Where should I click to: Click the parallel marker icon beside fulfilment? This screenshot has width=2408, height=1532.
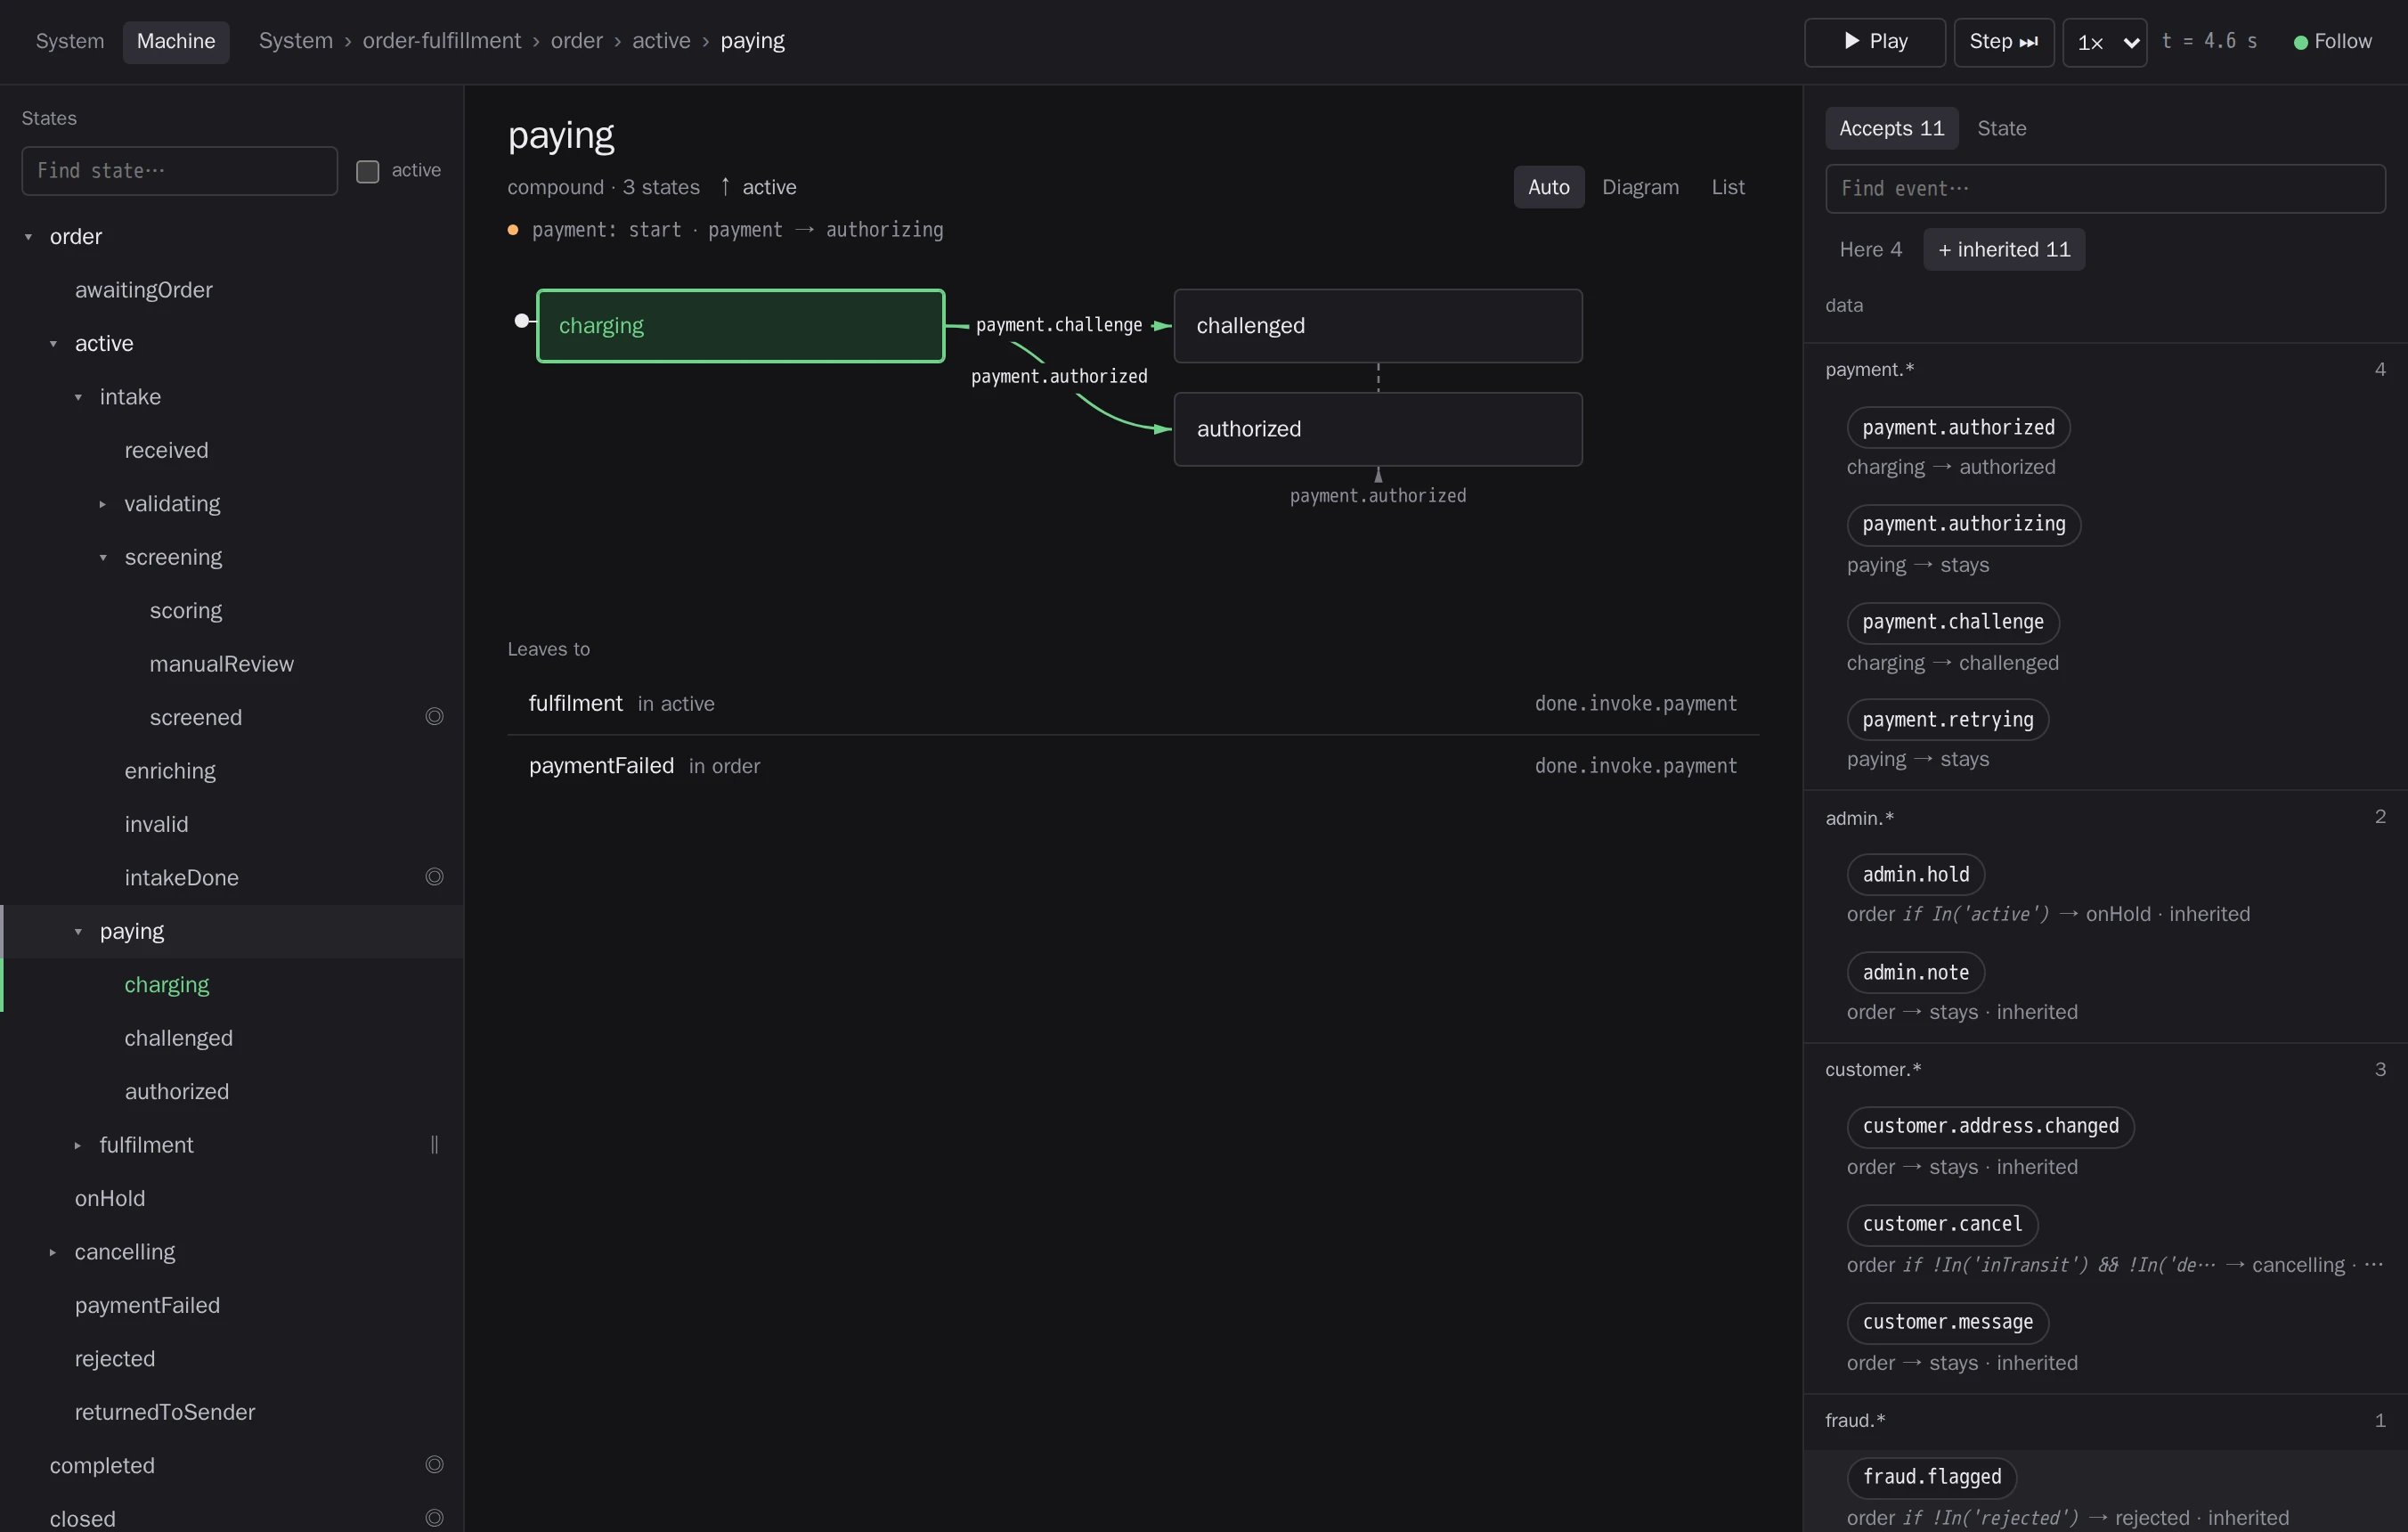click(434, 1145)
